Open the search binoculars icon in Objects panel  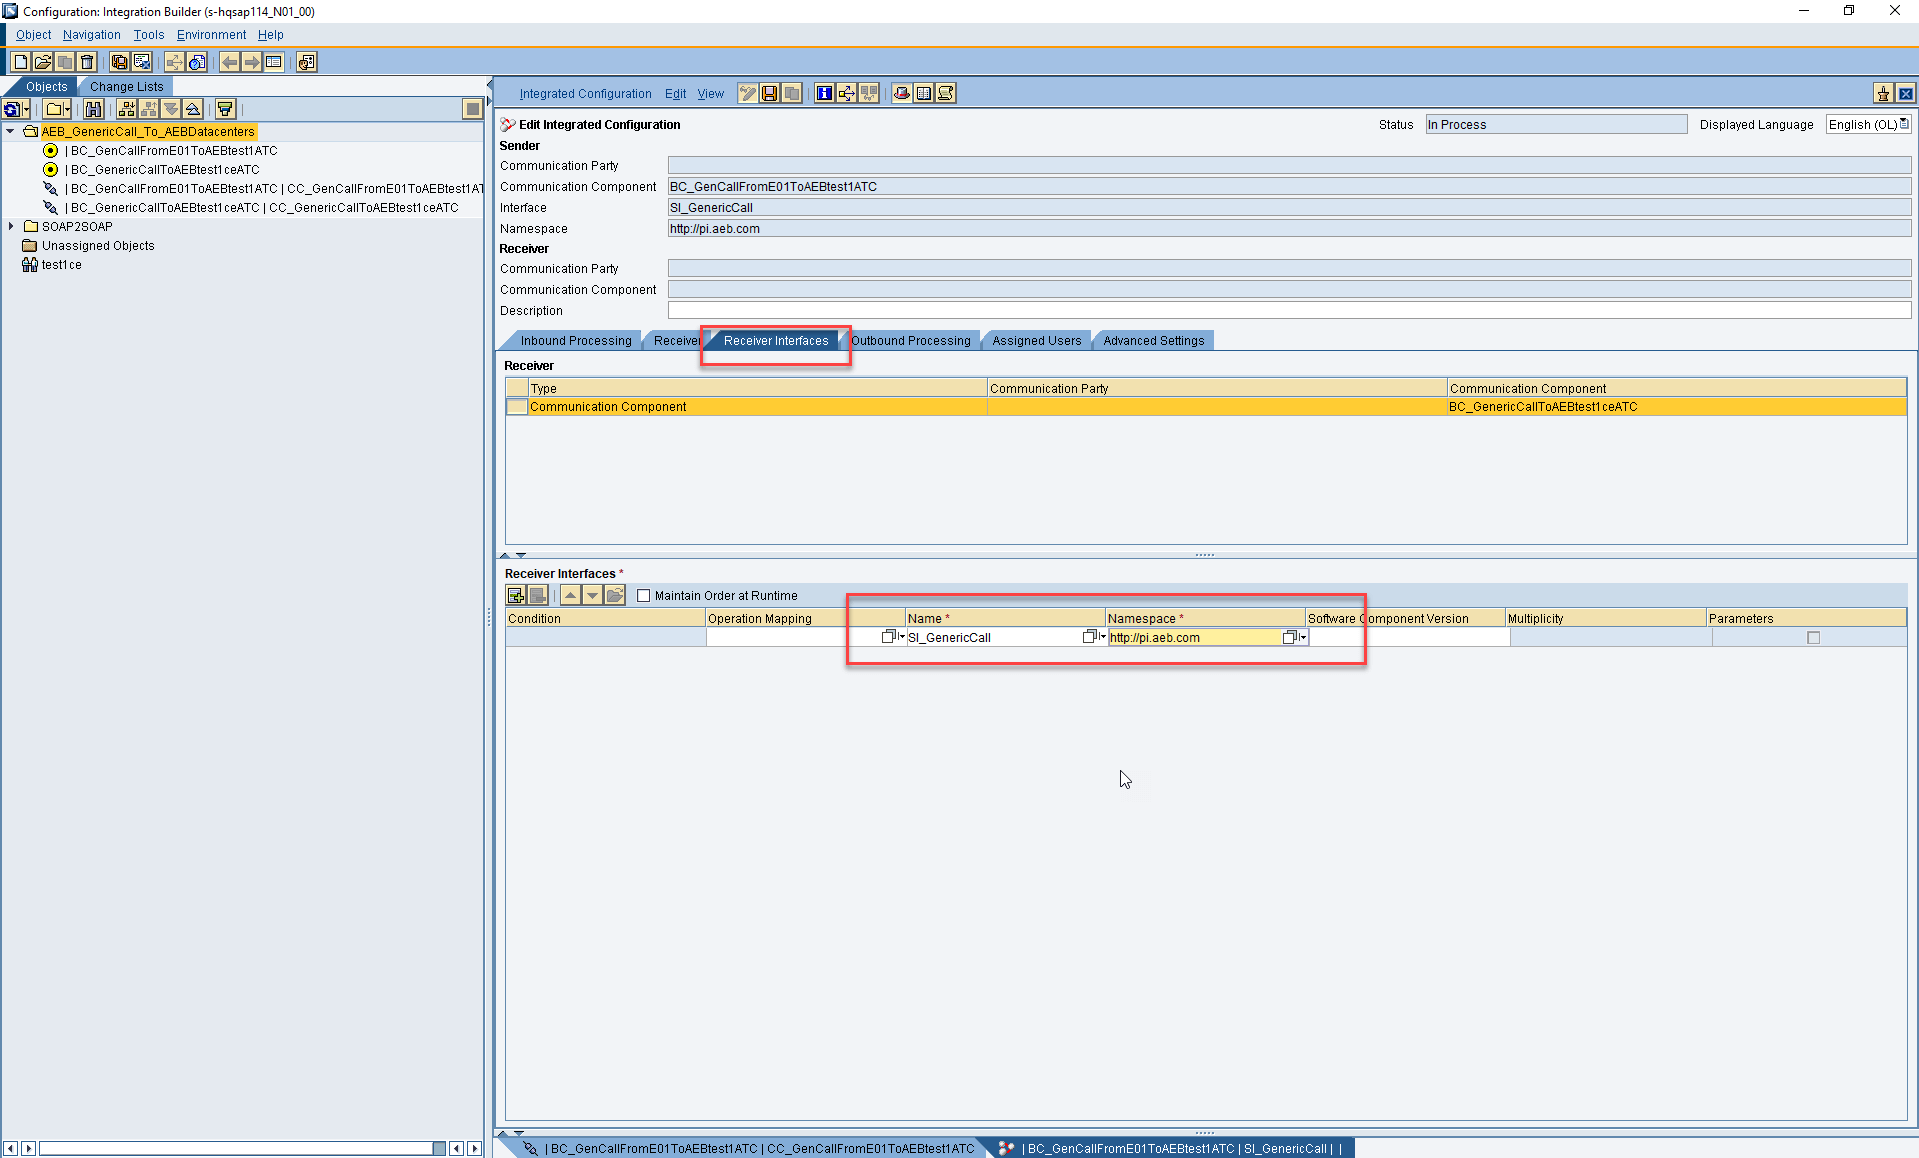pos(93,109)
